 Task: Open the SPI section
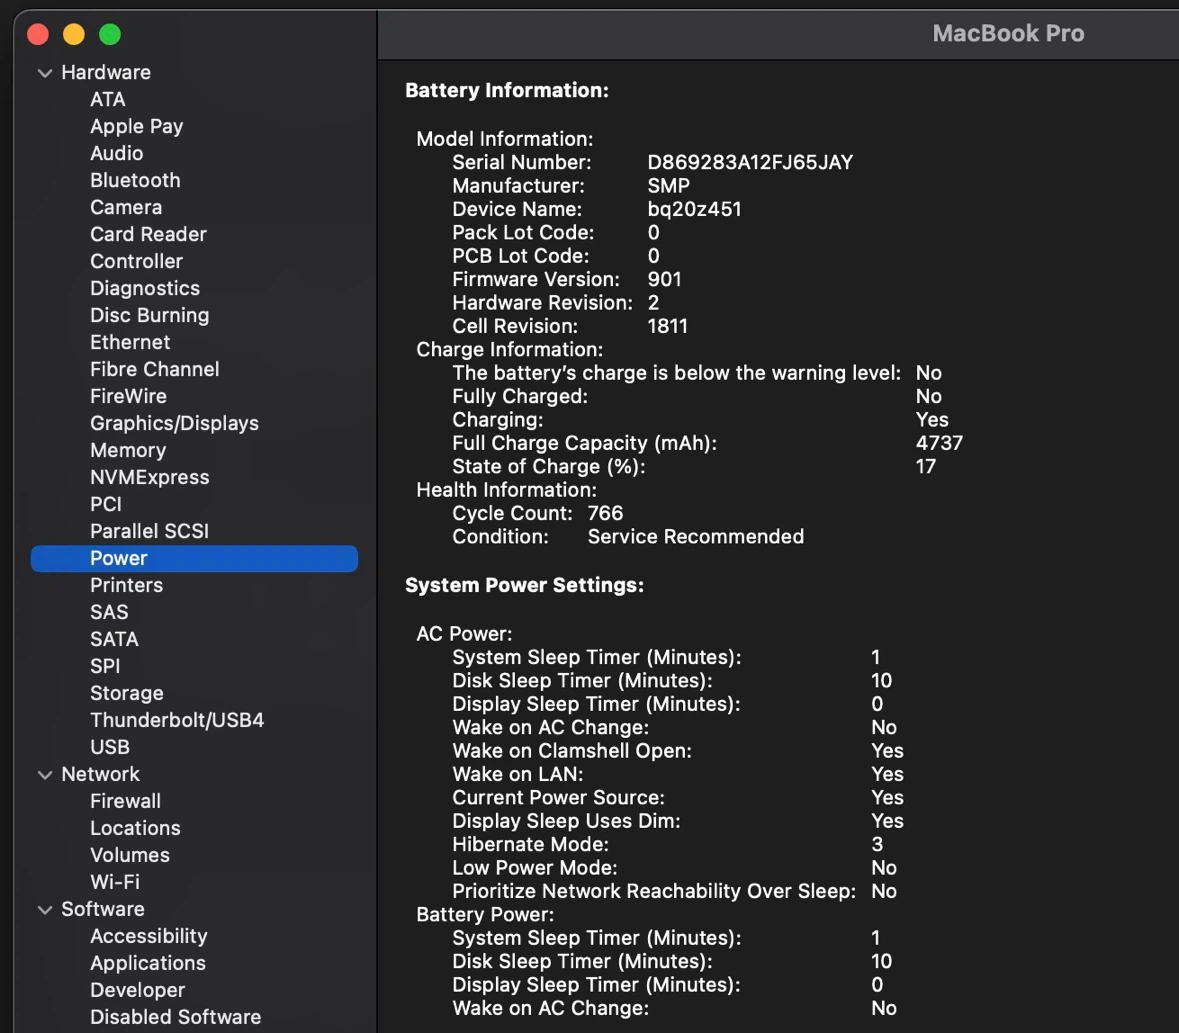(105, 666)
